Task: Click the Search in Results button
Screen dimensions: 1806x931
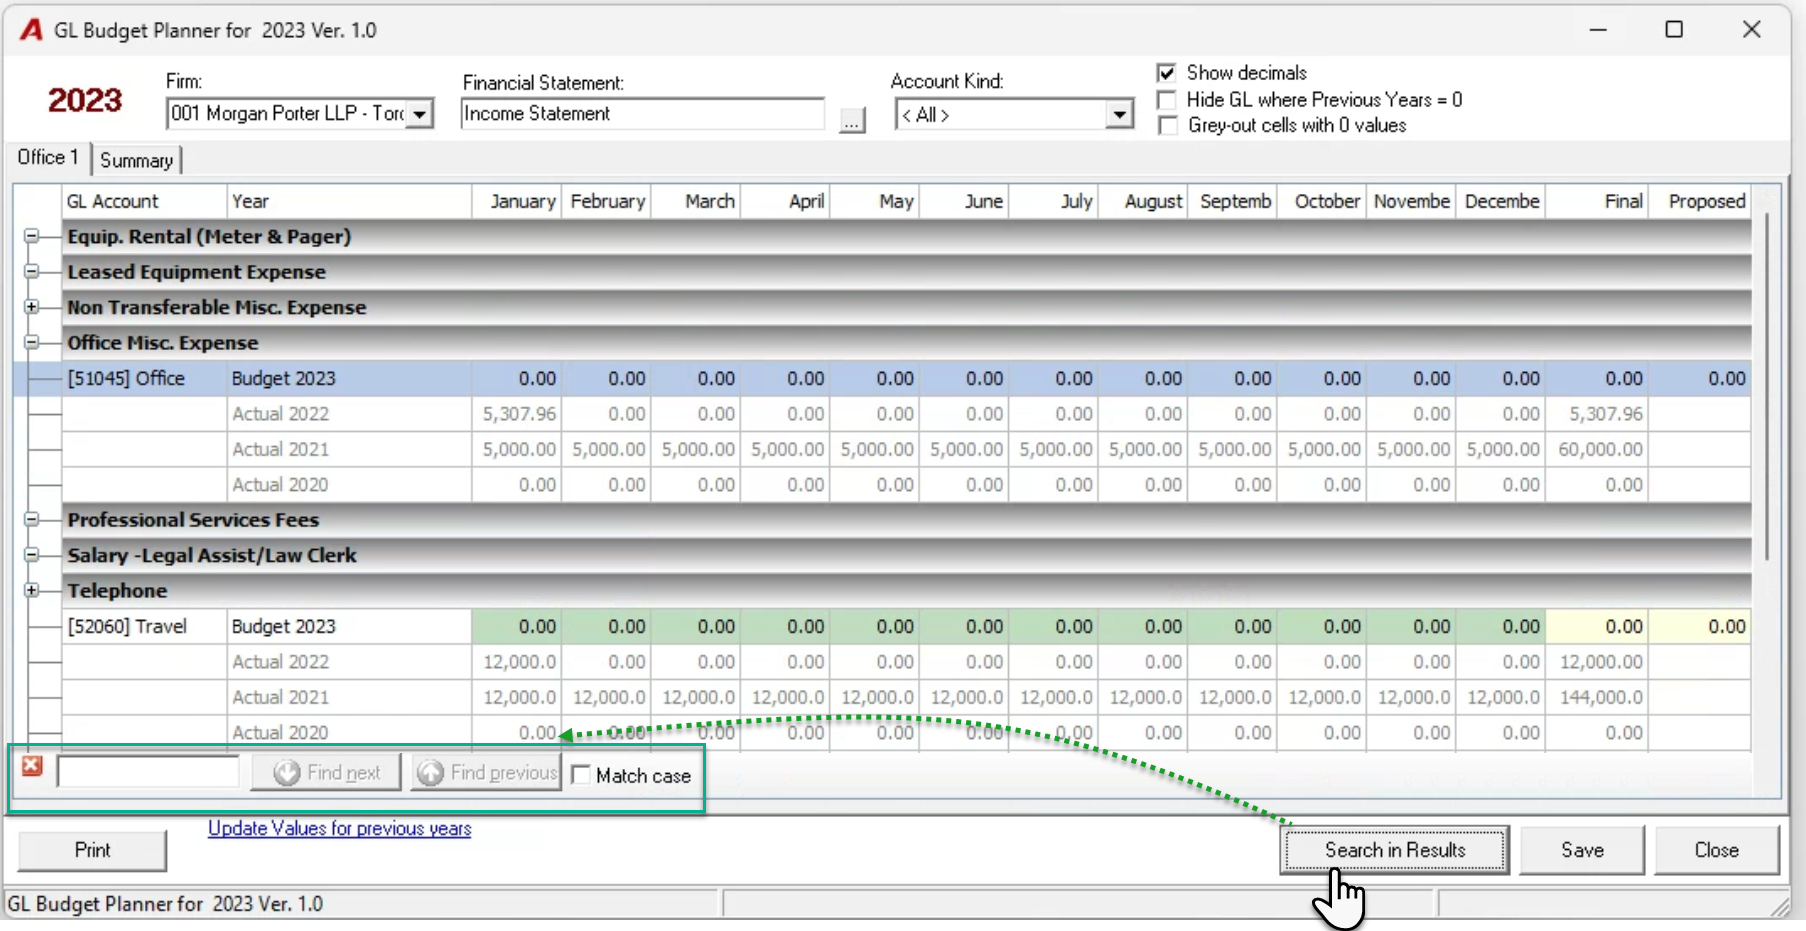Action: [x=1395, y=850]
